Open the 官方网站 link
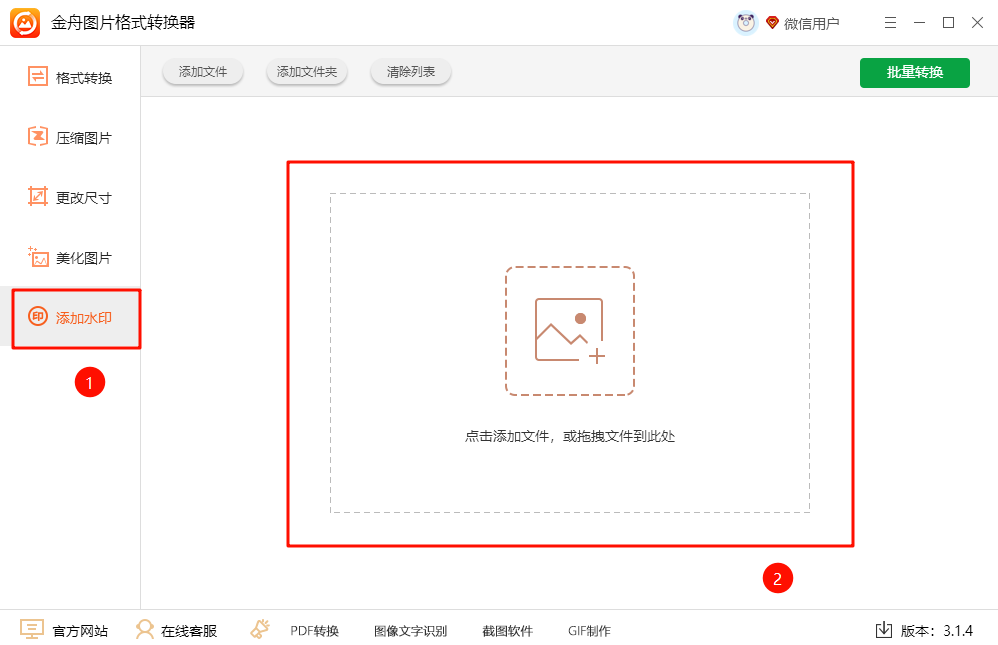Image resolution: width=998 pixels, height=645 pixels. click(80, 631)
